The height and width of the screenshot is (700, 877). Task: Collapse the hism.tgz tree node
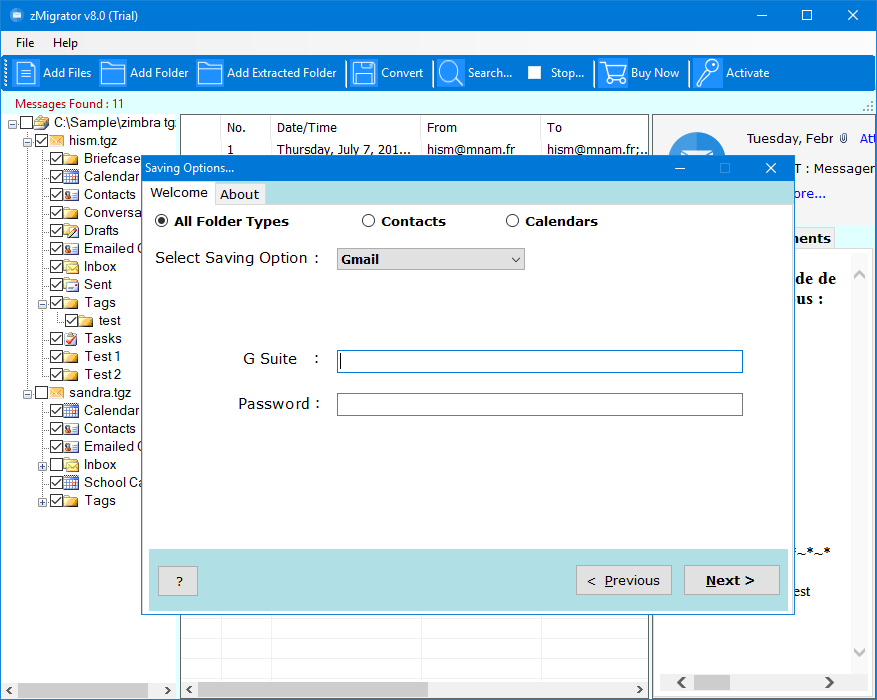tap(27, 142)
